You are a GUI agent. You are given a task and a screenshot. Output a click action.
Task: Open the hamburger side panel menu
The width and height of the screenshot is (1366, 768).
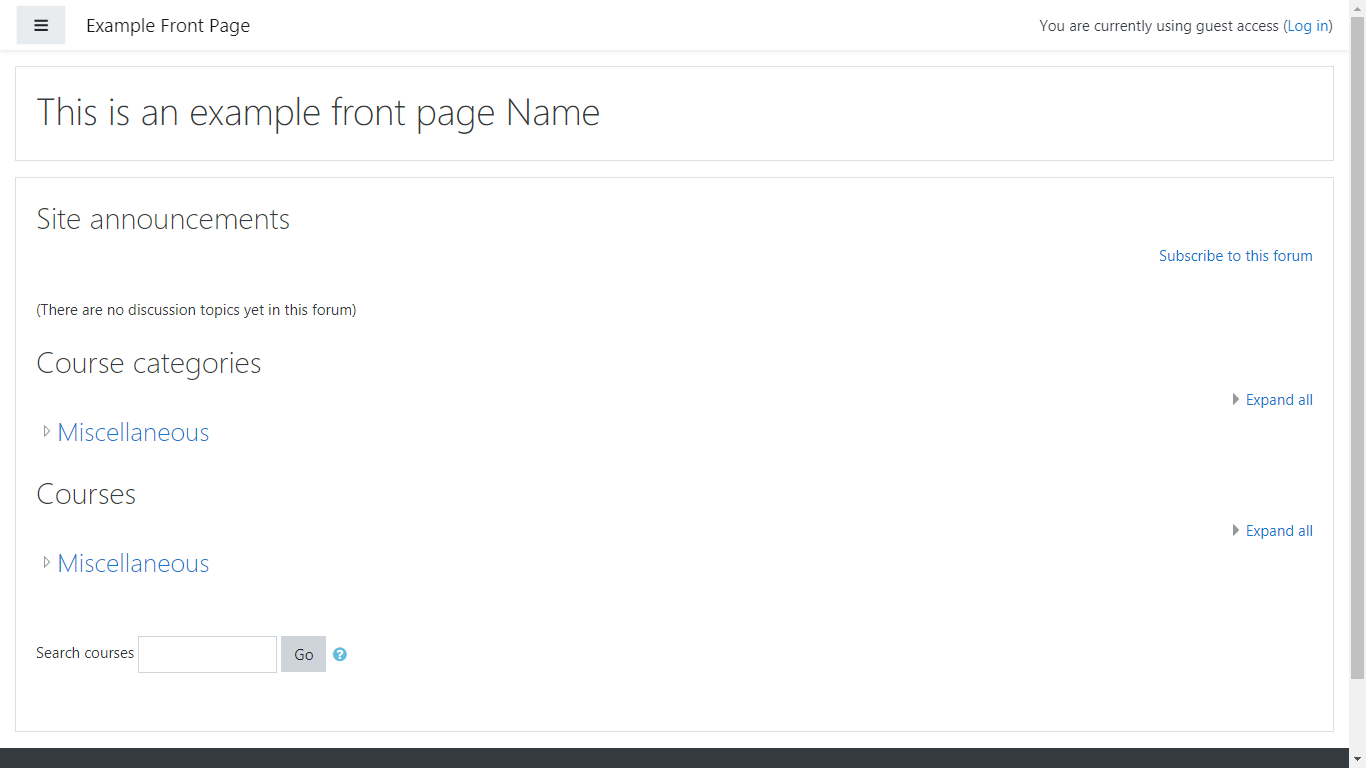pos(41,26)
